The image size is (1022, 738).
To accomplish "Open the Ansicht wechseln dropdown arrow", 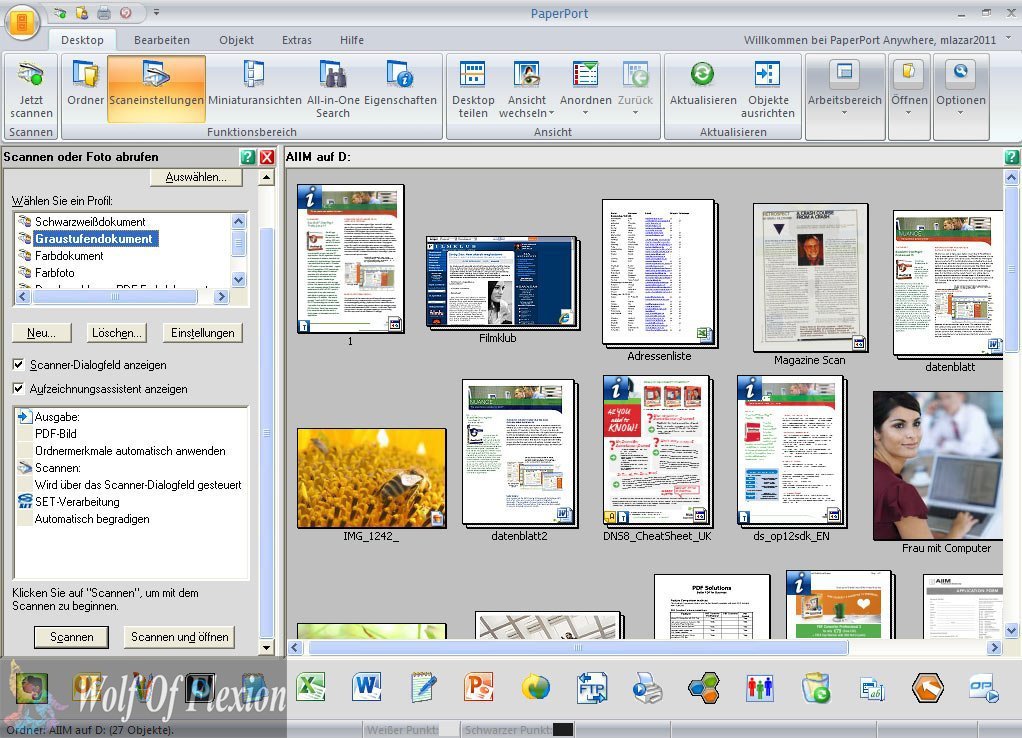I will coord(551,113).
